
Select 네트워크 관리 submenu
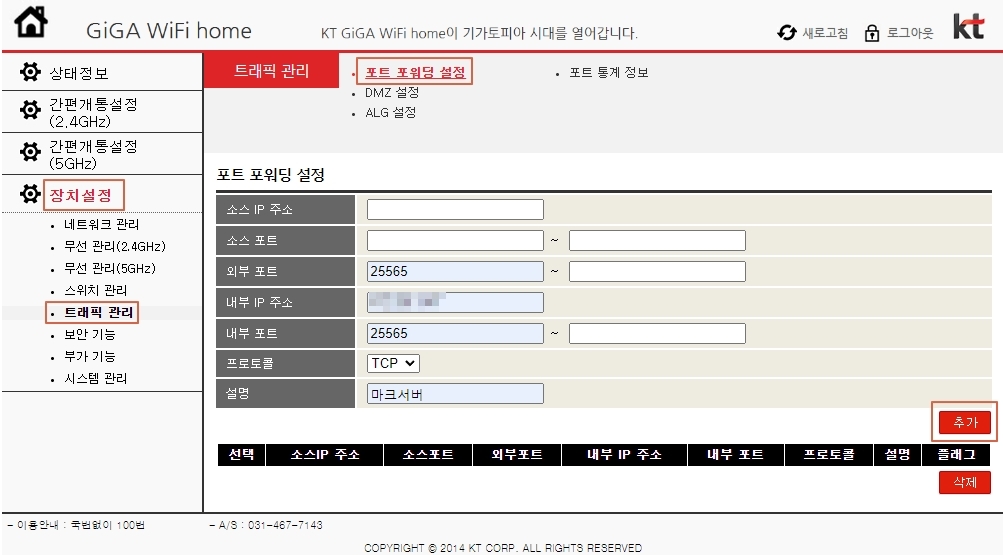[101, 224]
